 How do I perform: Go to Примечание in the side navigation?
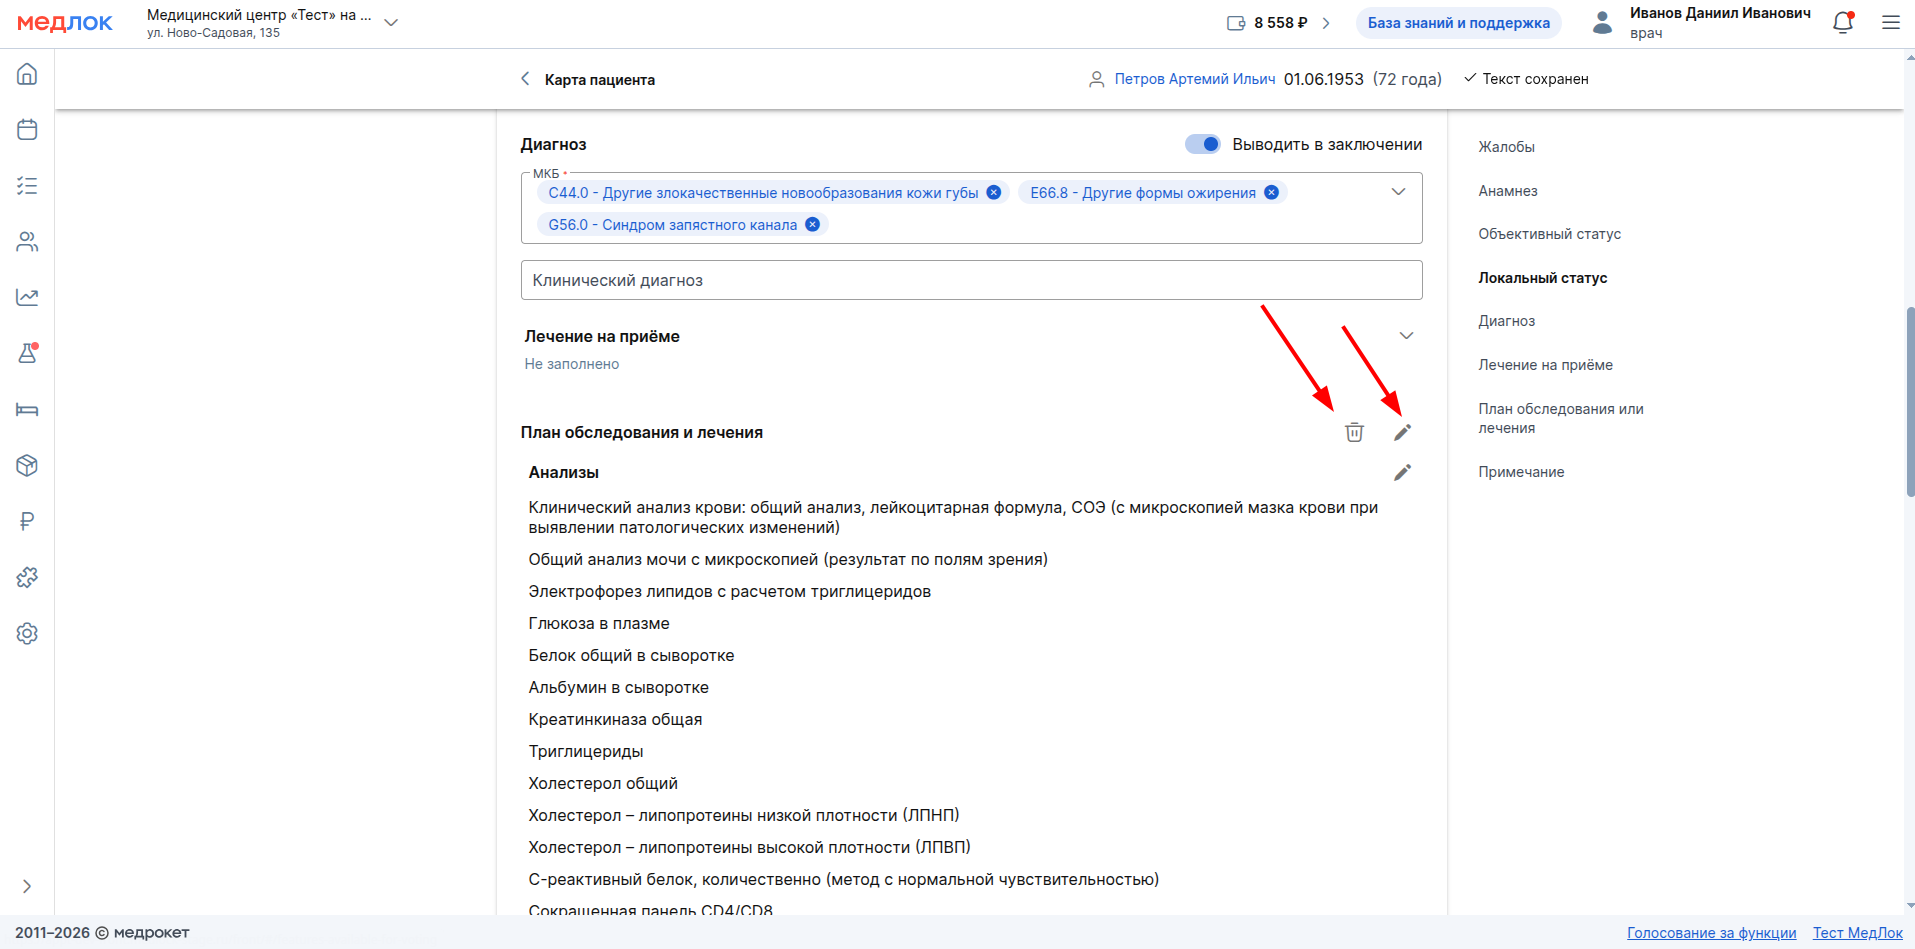(x=1521, y=472)
